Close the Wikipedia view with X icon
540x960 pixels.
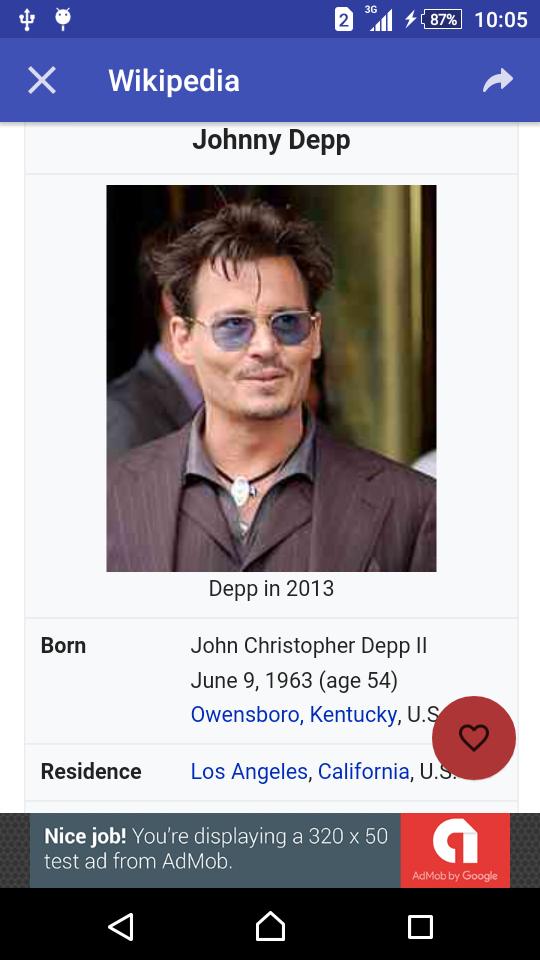coord(42,80)
